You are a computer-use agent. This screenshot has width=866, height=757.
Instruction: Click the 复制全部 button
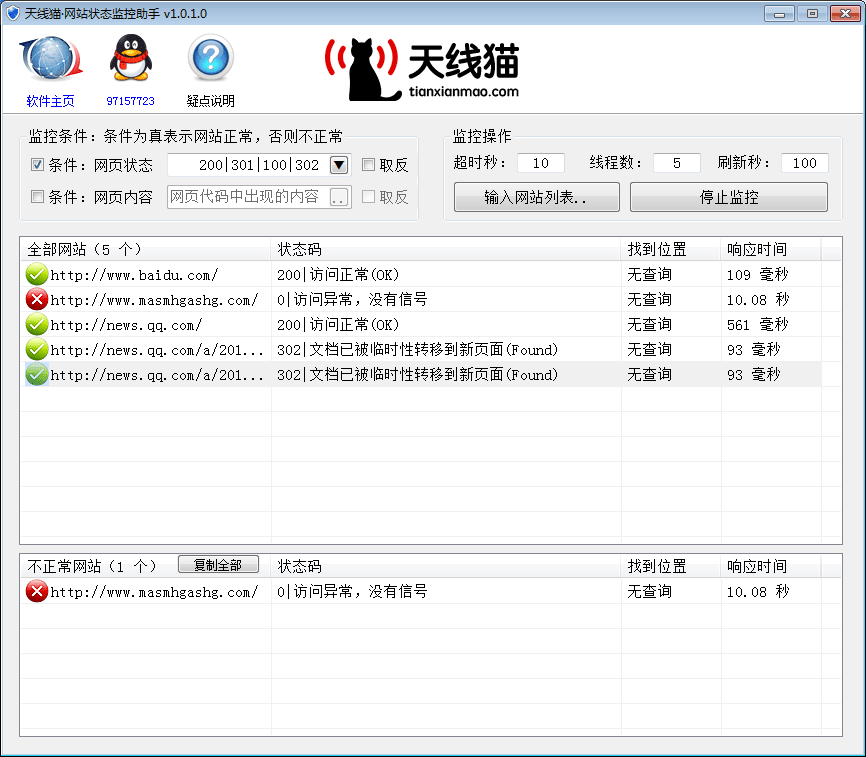point(218,564)
